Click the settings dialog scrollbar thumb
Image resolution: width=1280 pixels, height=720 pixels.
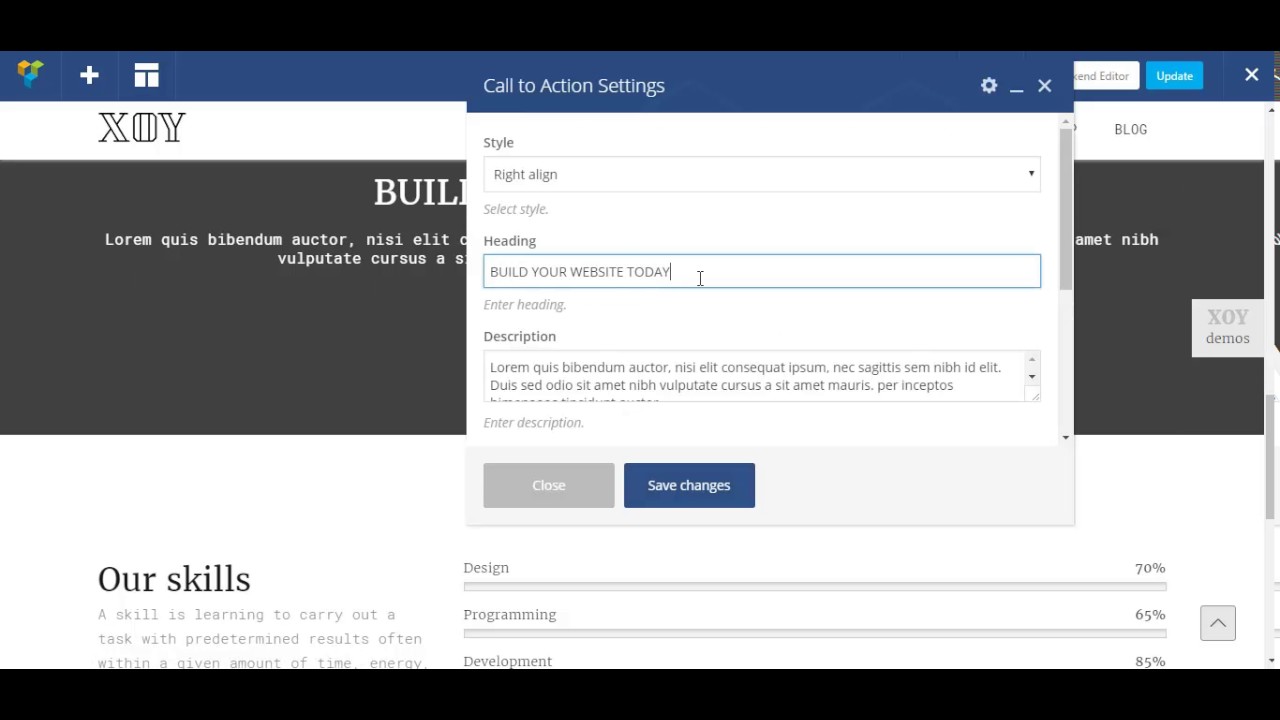[x=1066, y=210]
